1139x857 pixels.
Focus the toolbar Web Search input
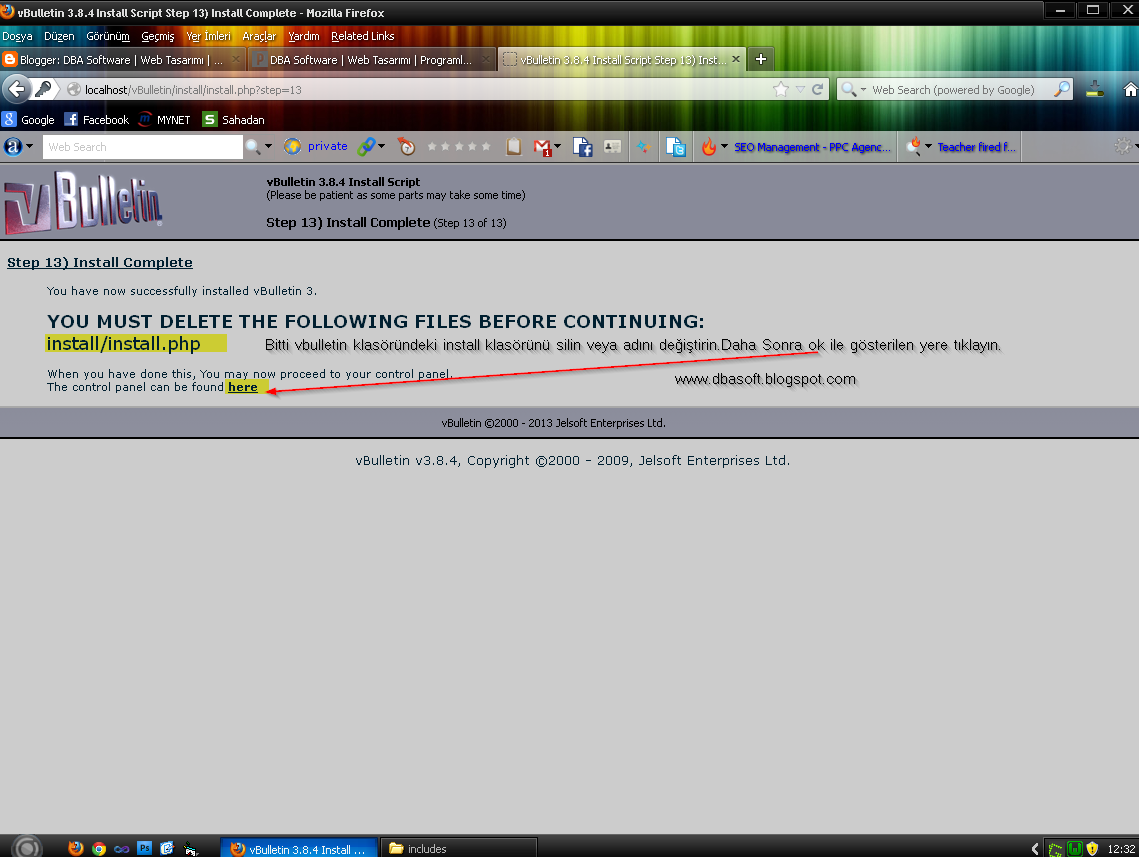point(142,147)
